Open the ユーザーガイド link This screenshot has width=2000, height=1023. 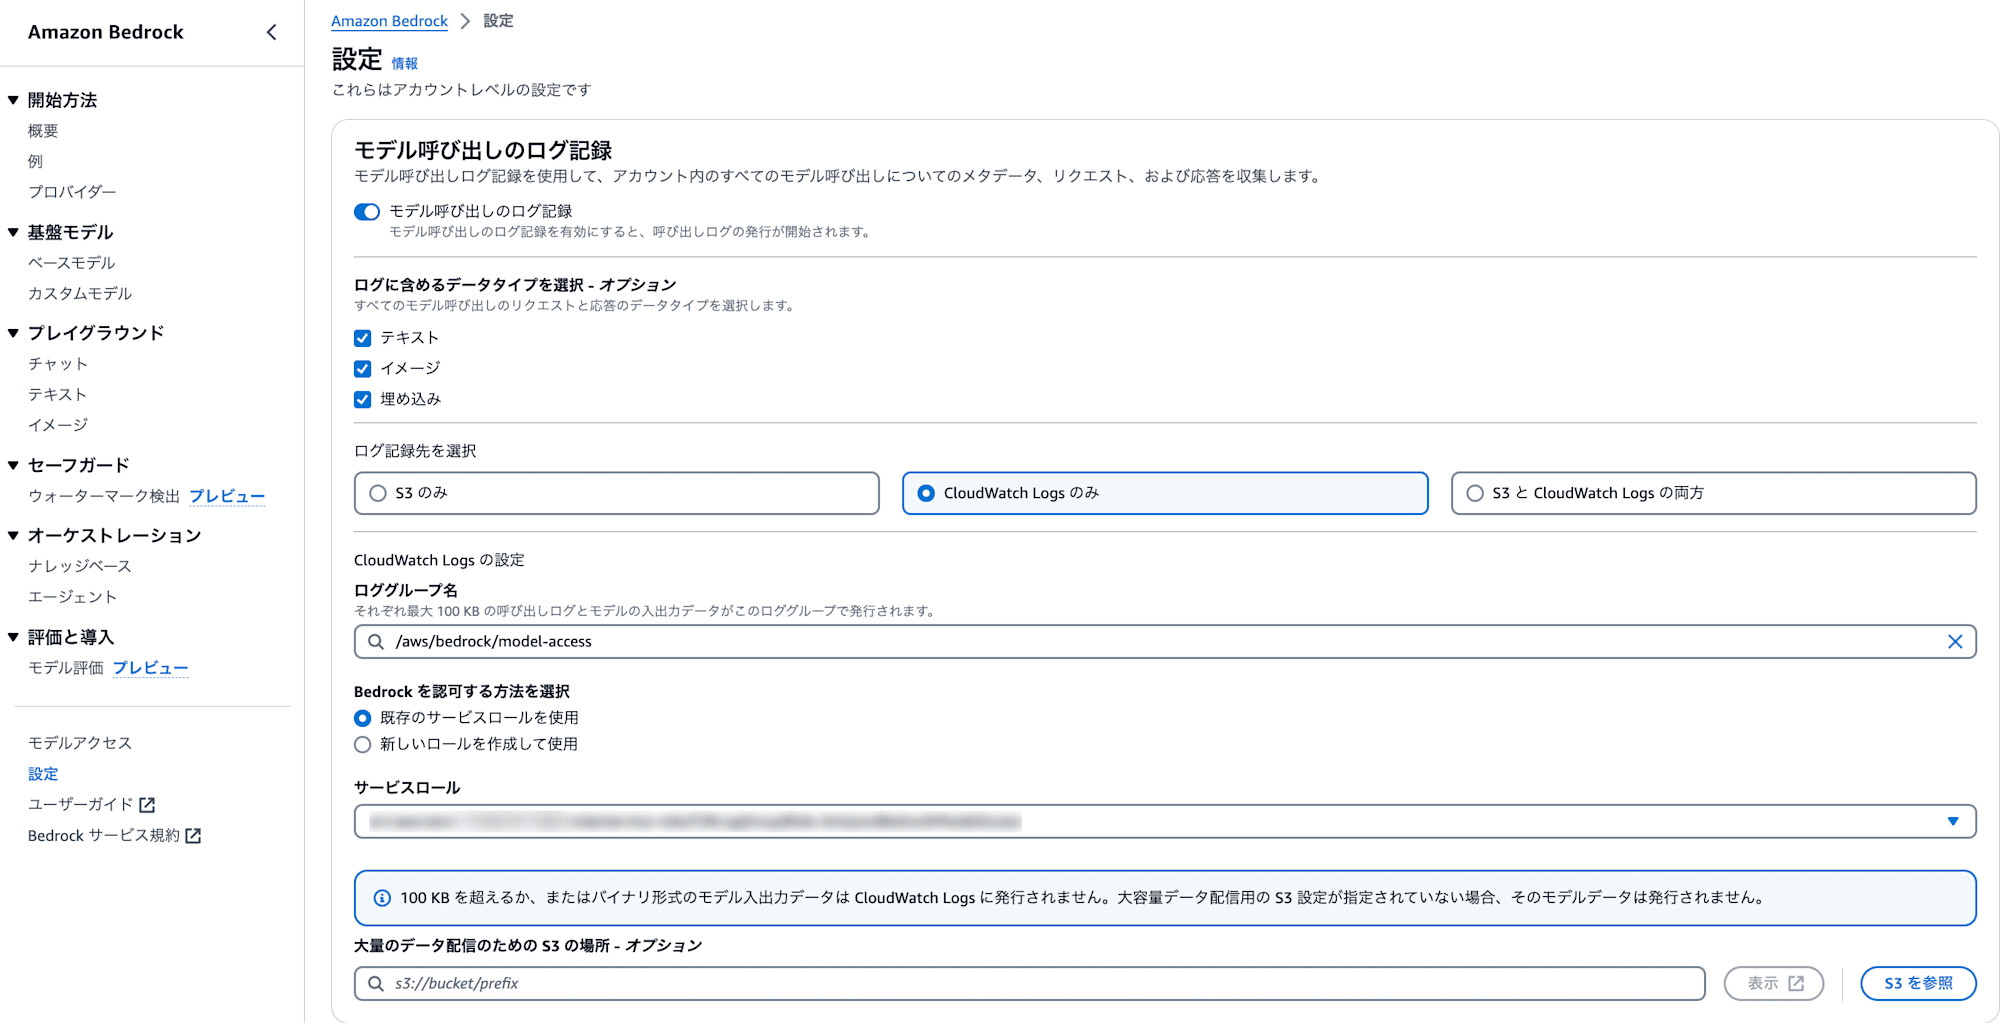click(x=80, y=805)
